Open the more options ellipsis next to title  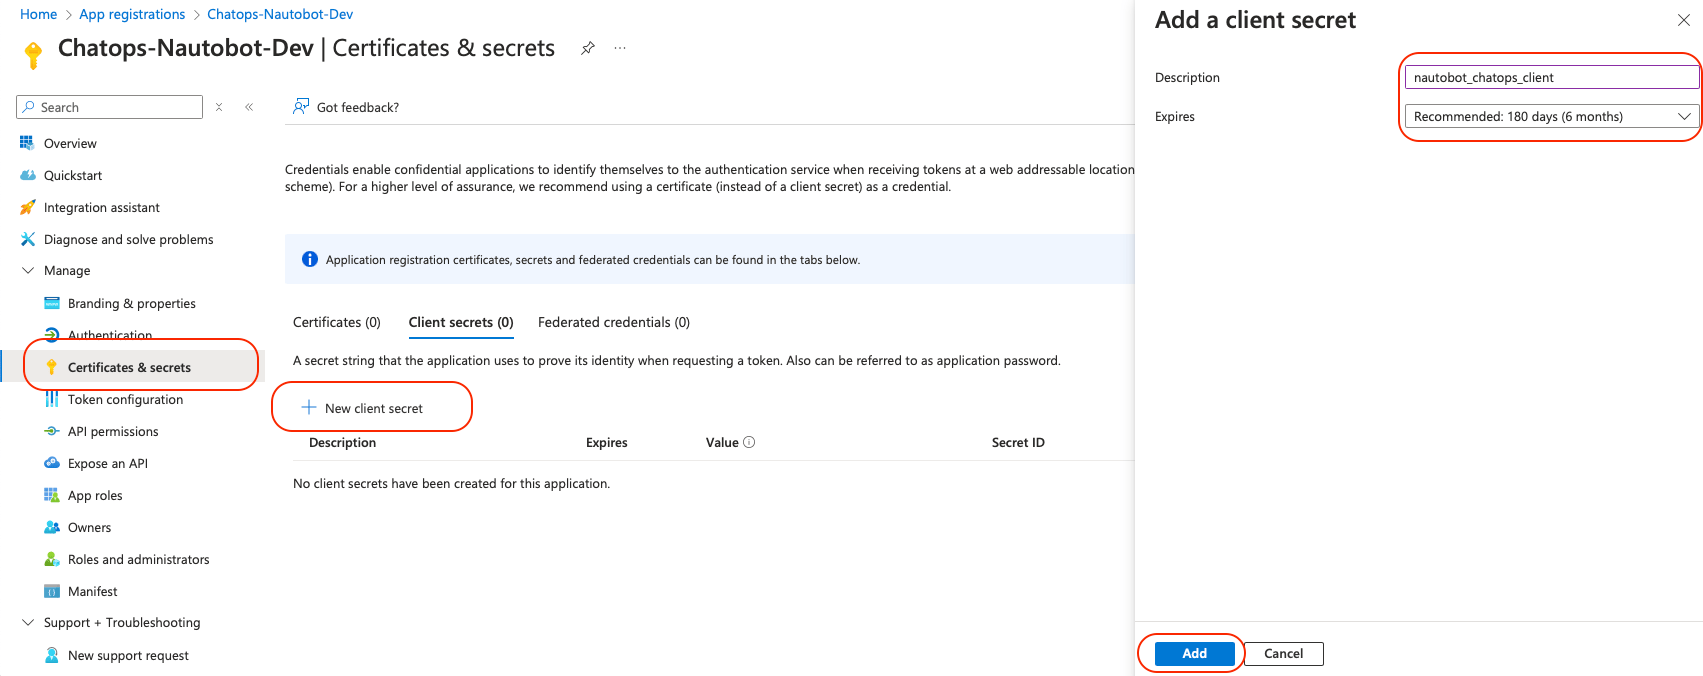[x=620, y=48]
